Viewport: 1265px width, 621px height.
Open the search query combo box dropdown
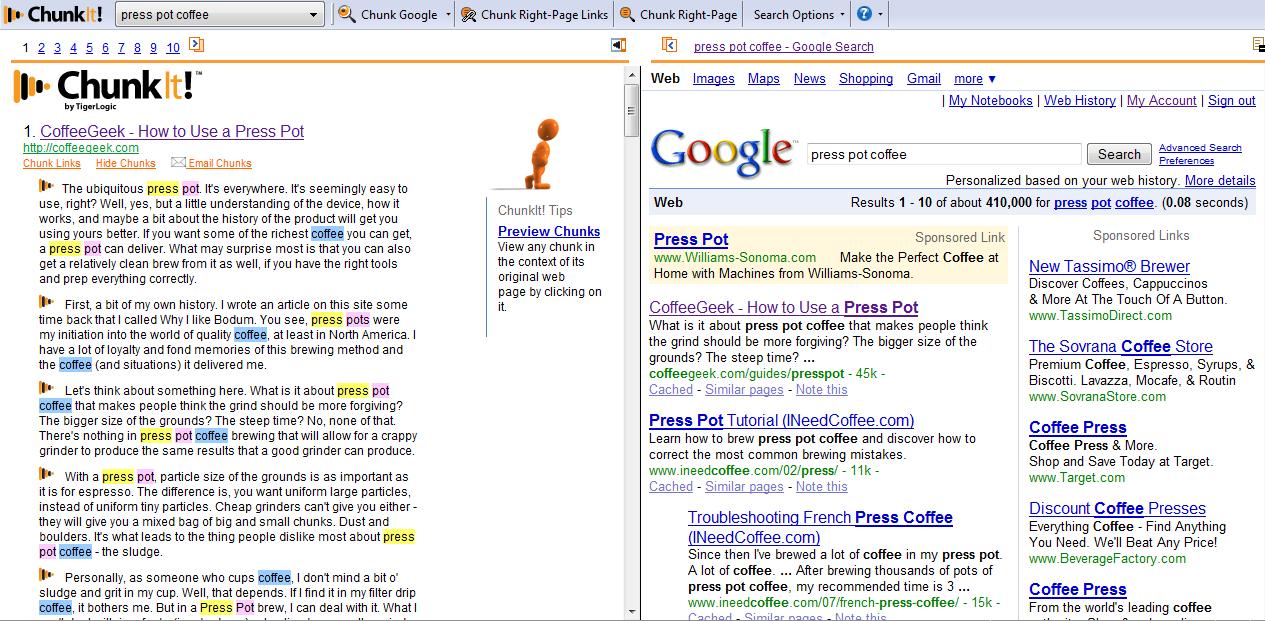[314, 14]
